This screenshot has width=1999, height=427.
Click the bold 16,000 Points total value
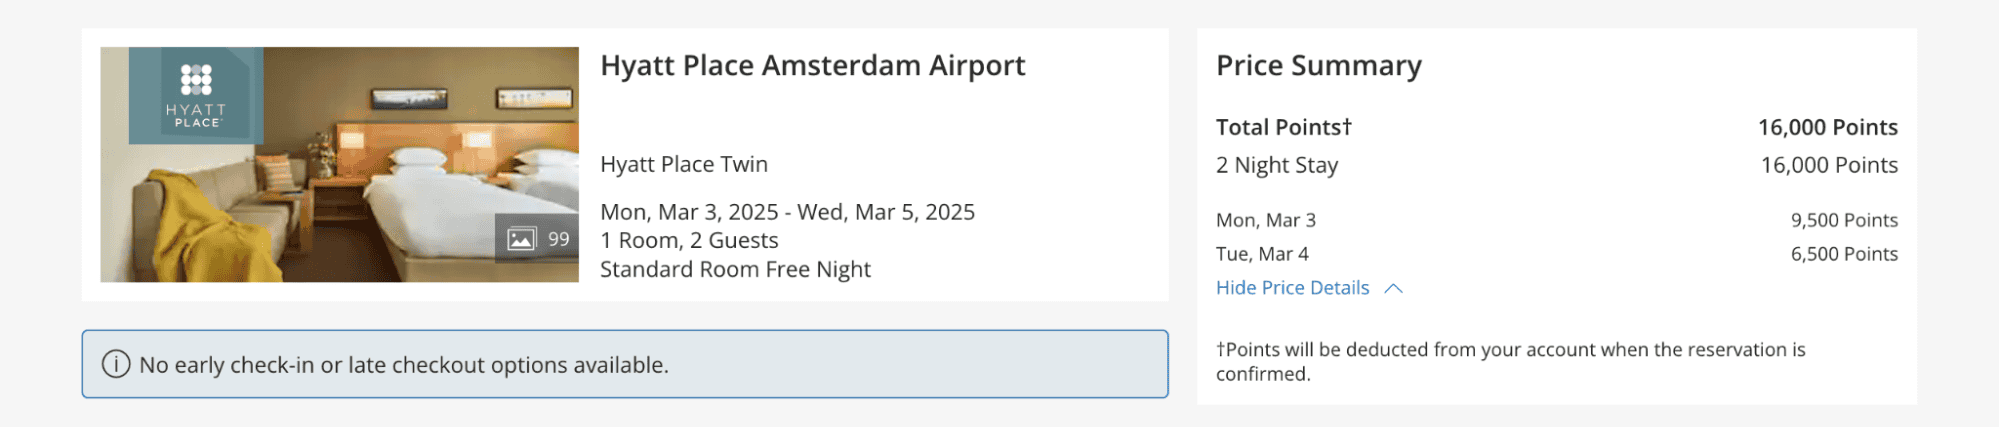1827,127
